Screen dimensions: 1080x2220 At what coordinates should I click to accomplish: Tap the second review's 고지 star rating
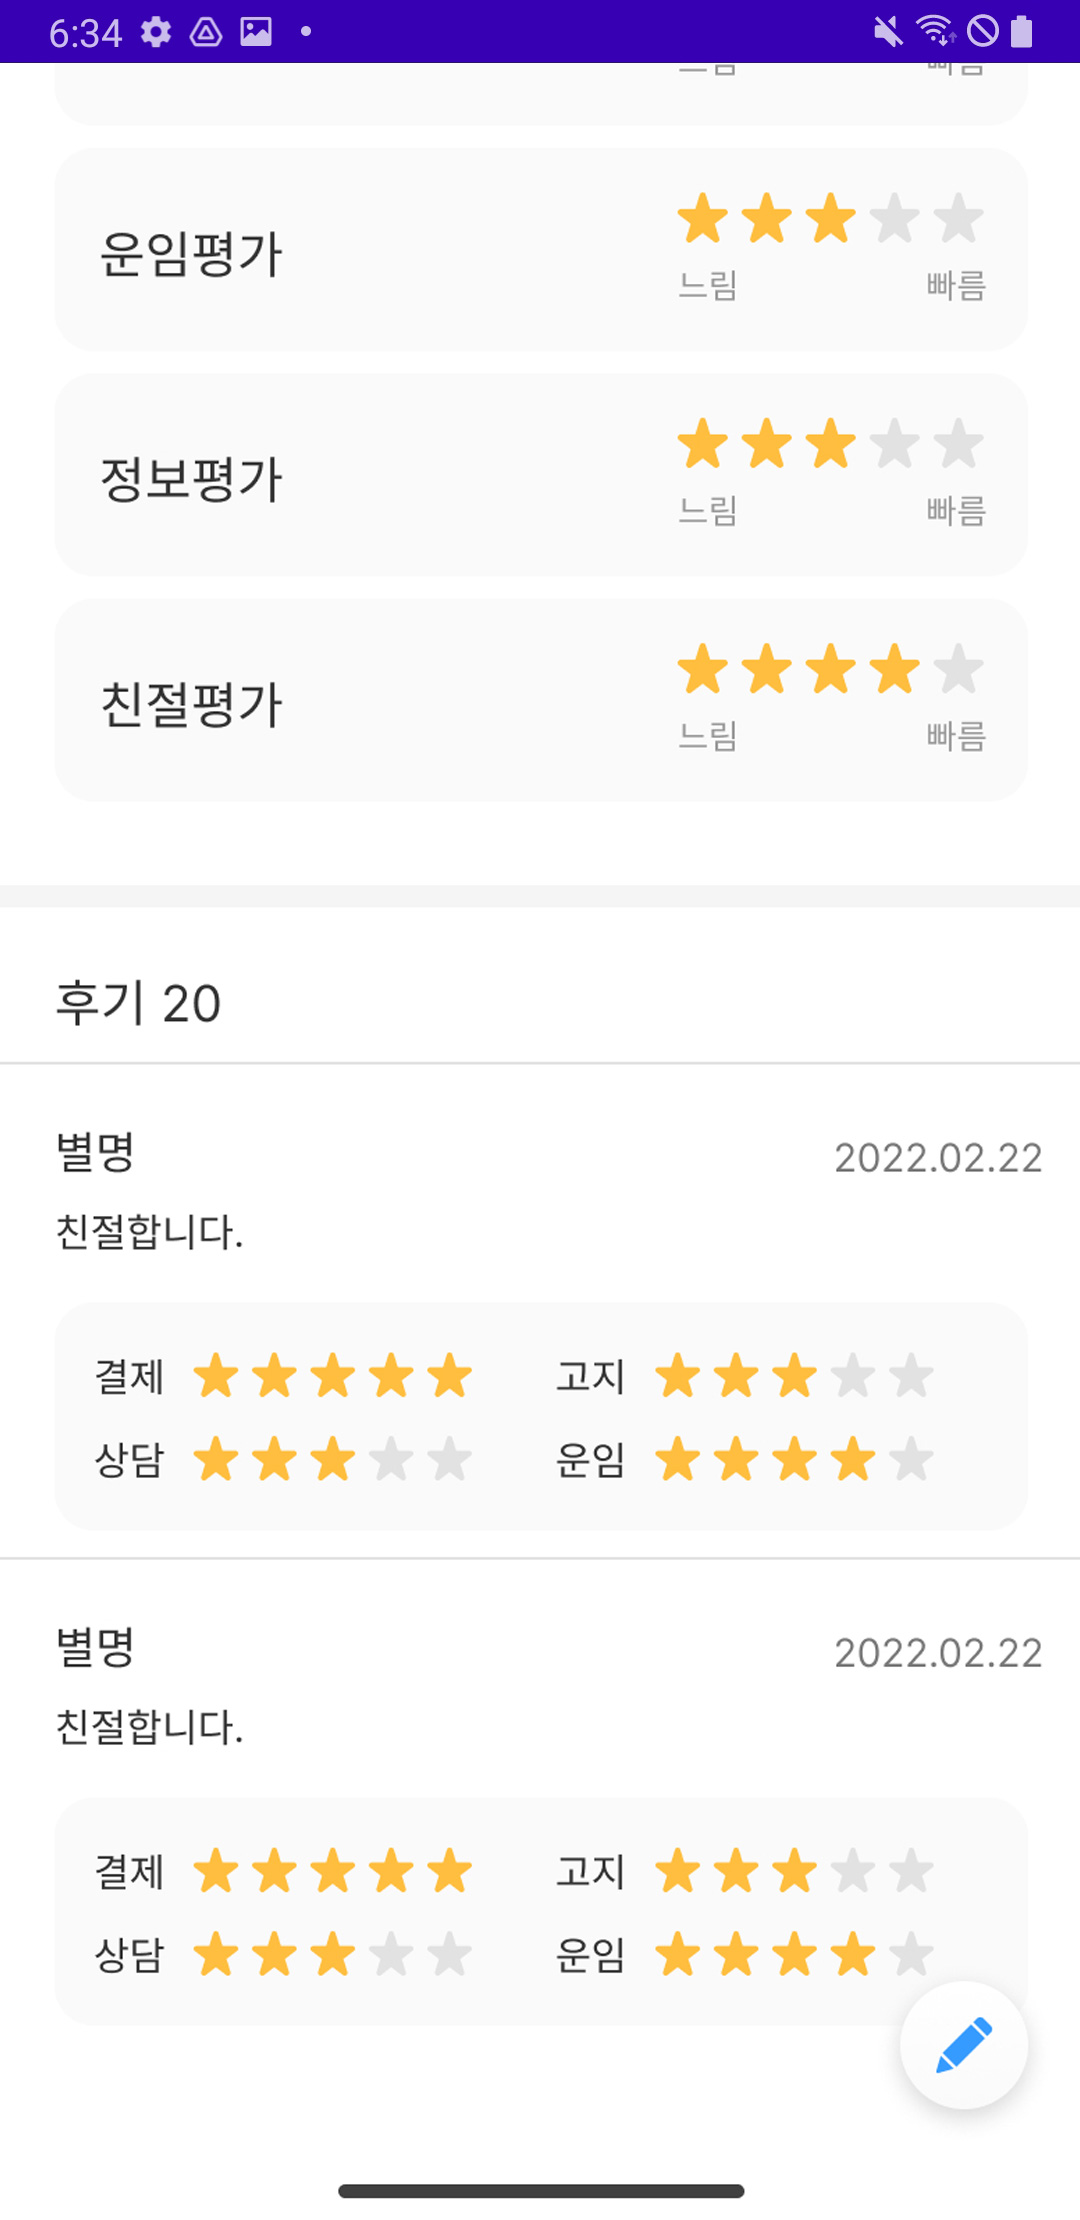(x=794, y=1871)
